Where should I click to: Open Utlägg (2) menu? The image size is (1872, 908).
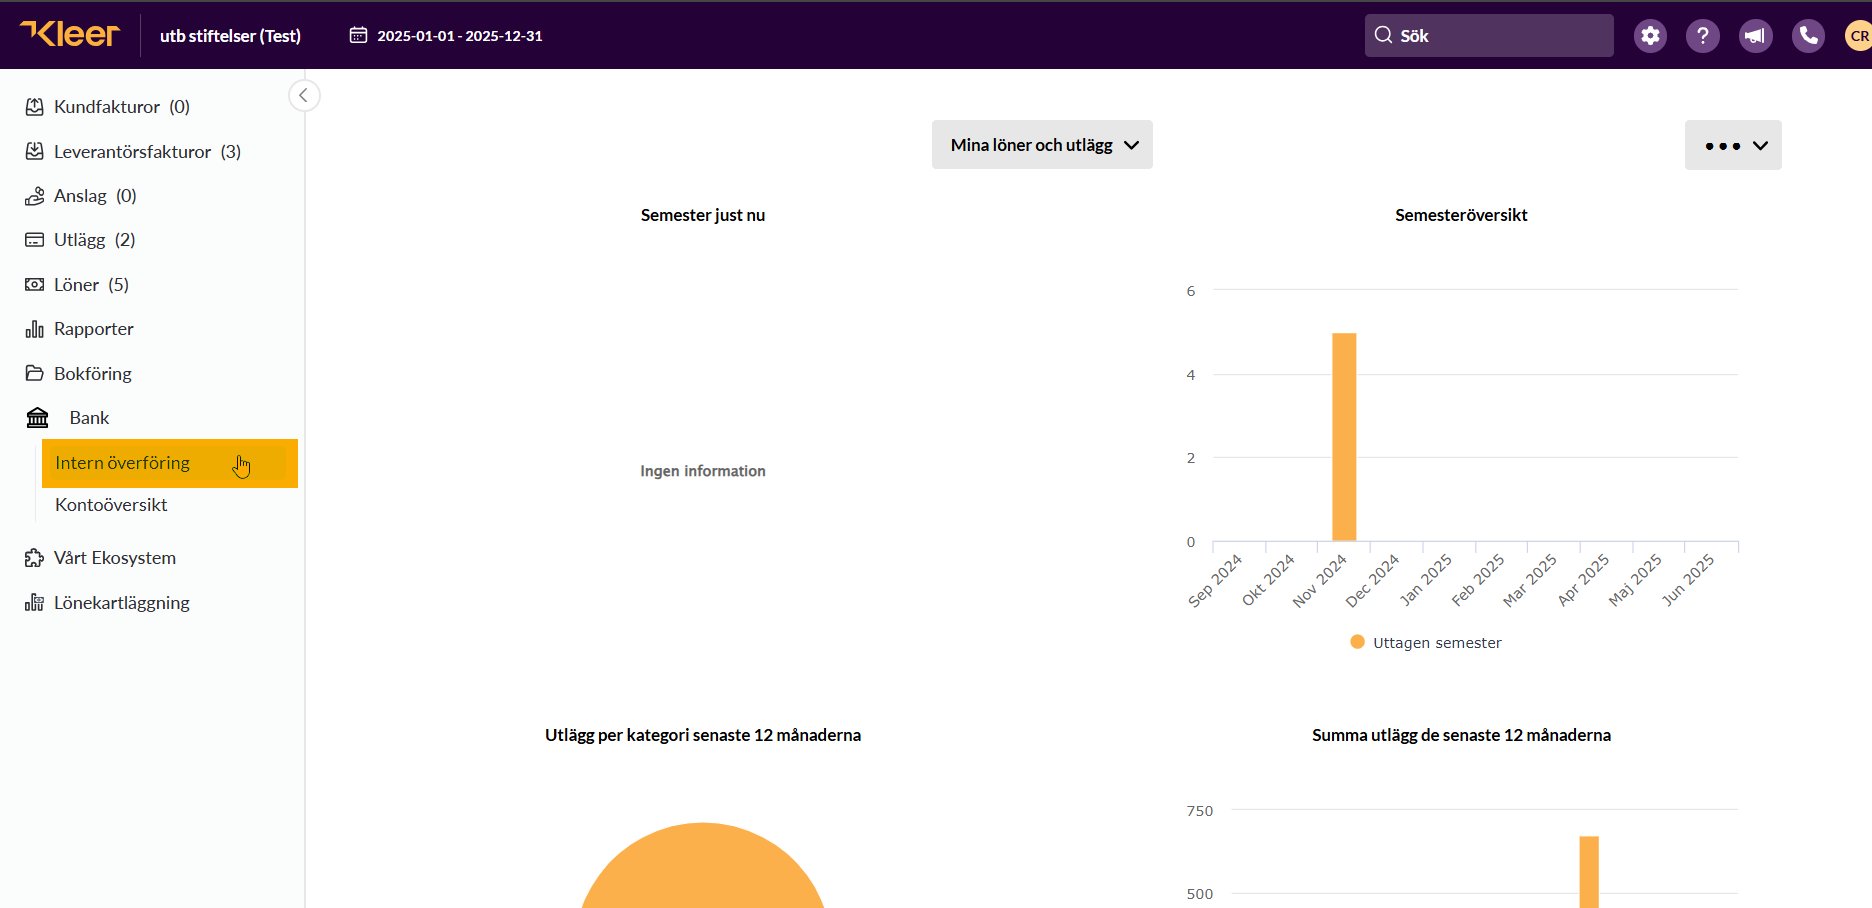[x=94, y=240]
